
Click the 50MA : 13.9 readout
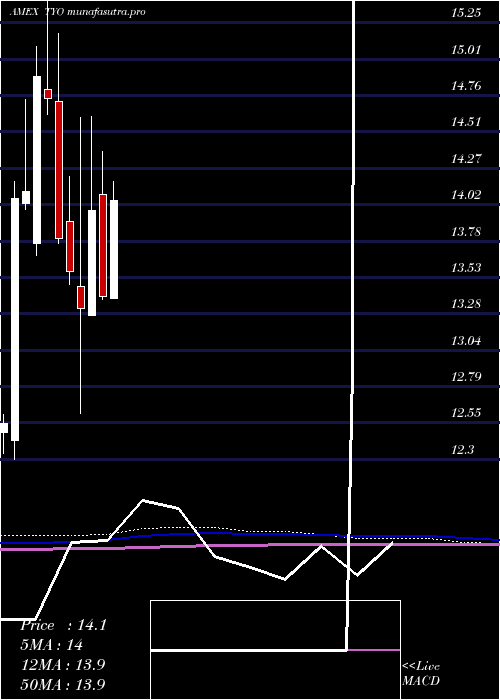pyautogui.click(x=63, y=684)
